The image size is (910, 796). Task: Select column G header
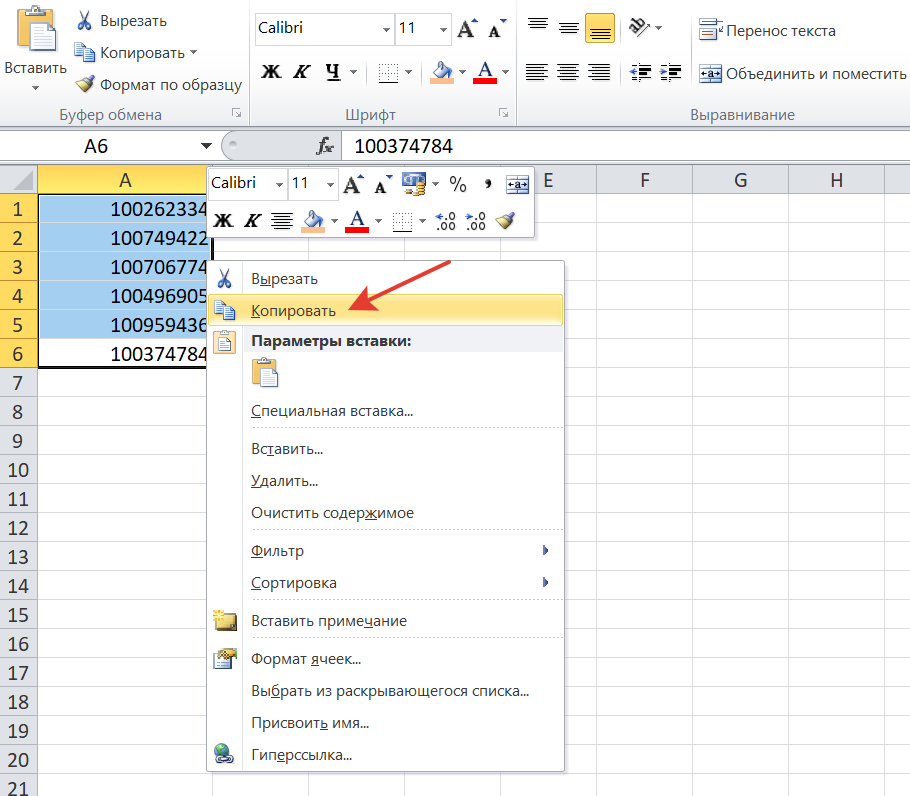tap(741, 180)
